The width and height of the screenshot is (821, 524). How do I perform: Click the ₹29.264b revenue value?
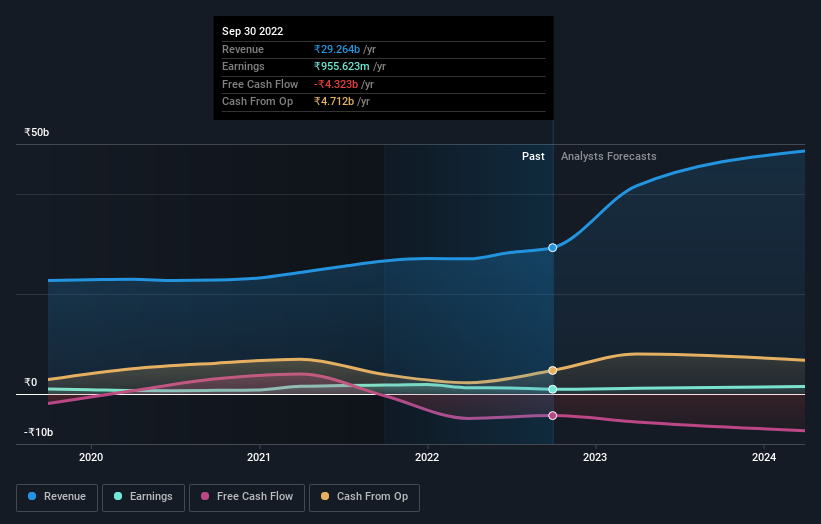pyautogui.click(x=337, y=49)
